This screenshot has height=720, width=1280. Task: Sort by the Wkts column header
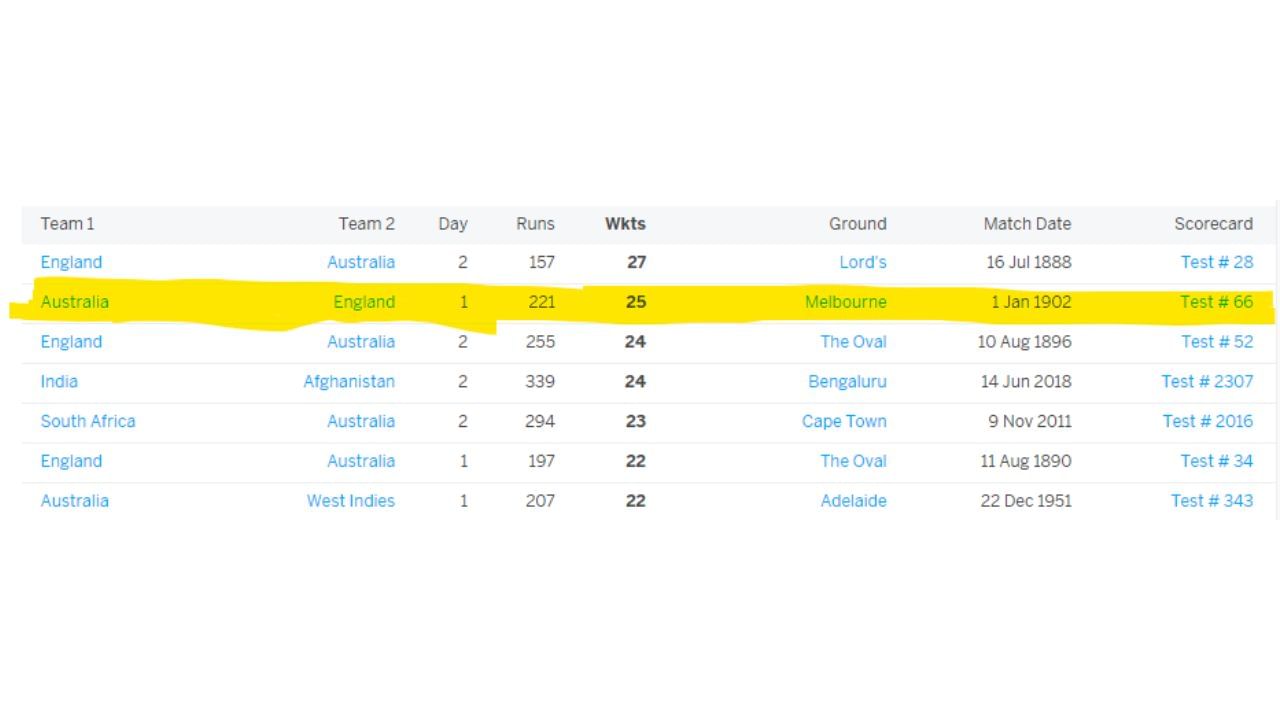pyautogui.click(x=625, y=224)
